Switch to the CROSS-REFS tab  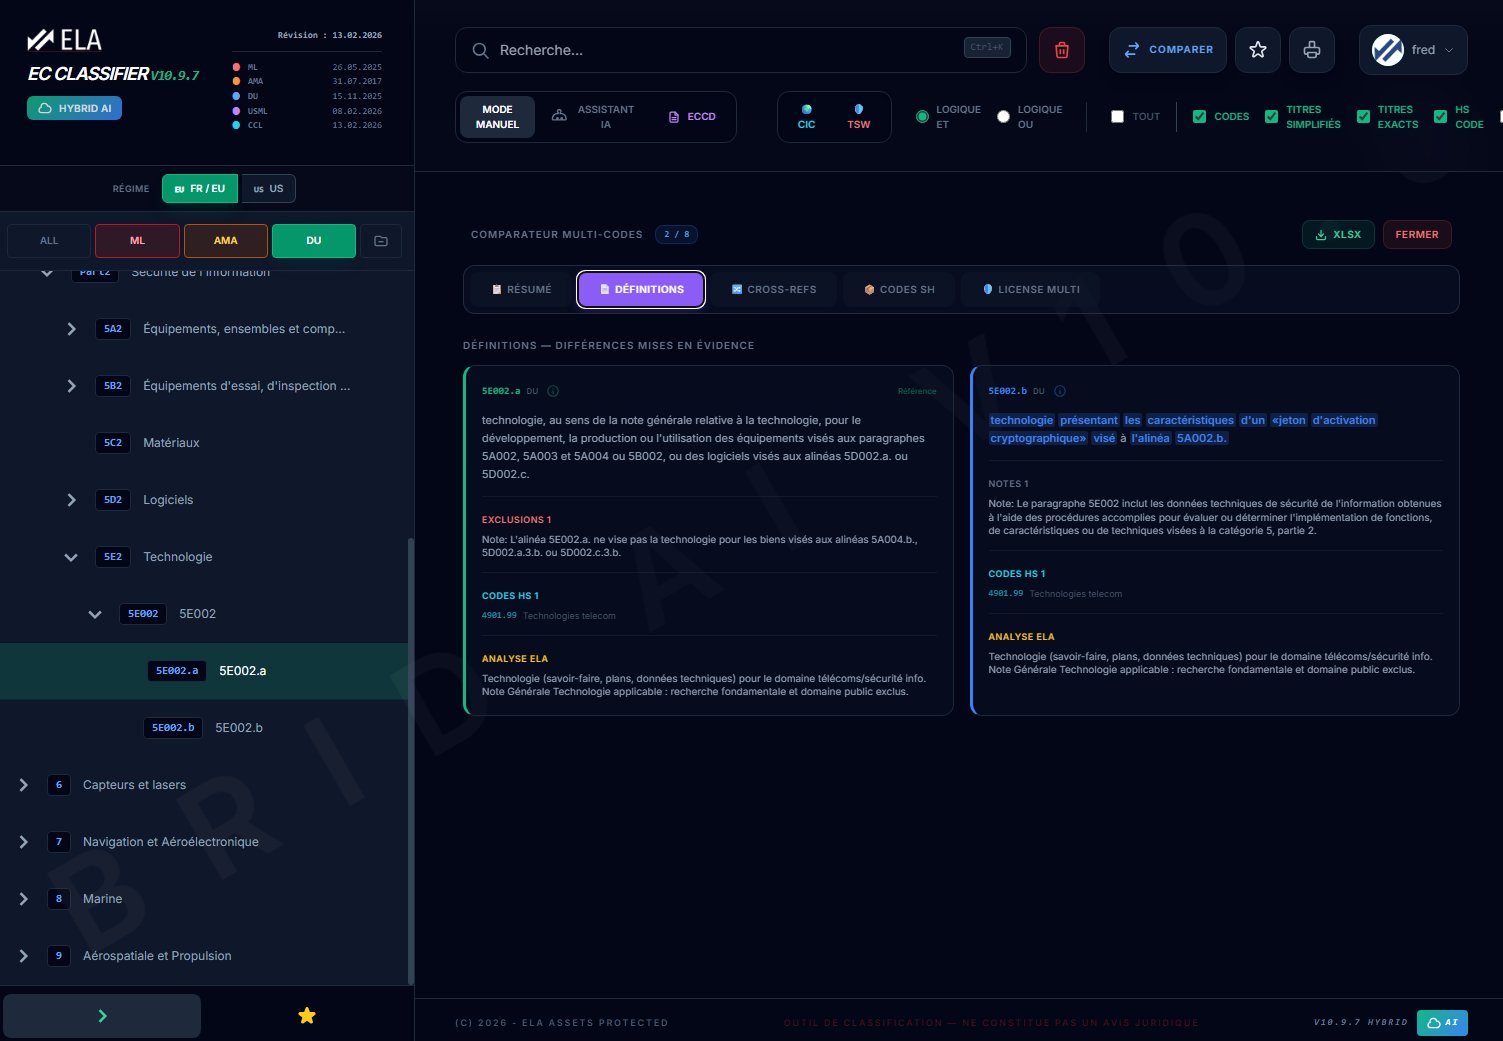pyautogui.click(x=773, y=290)
